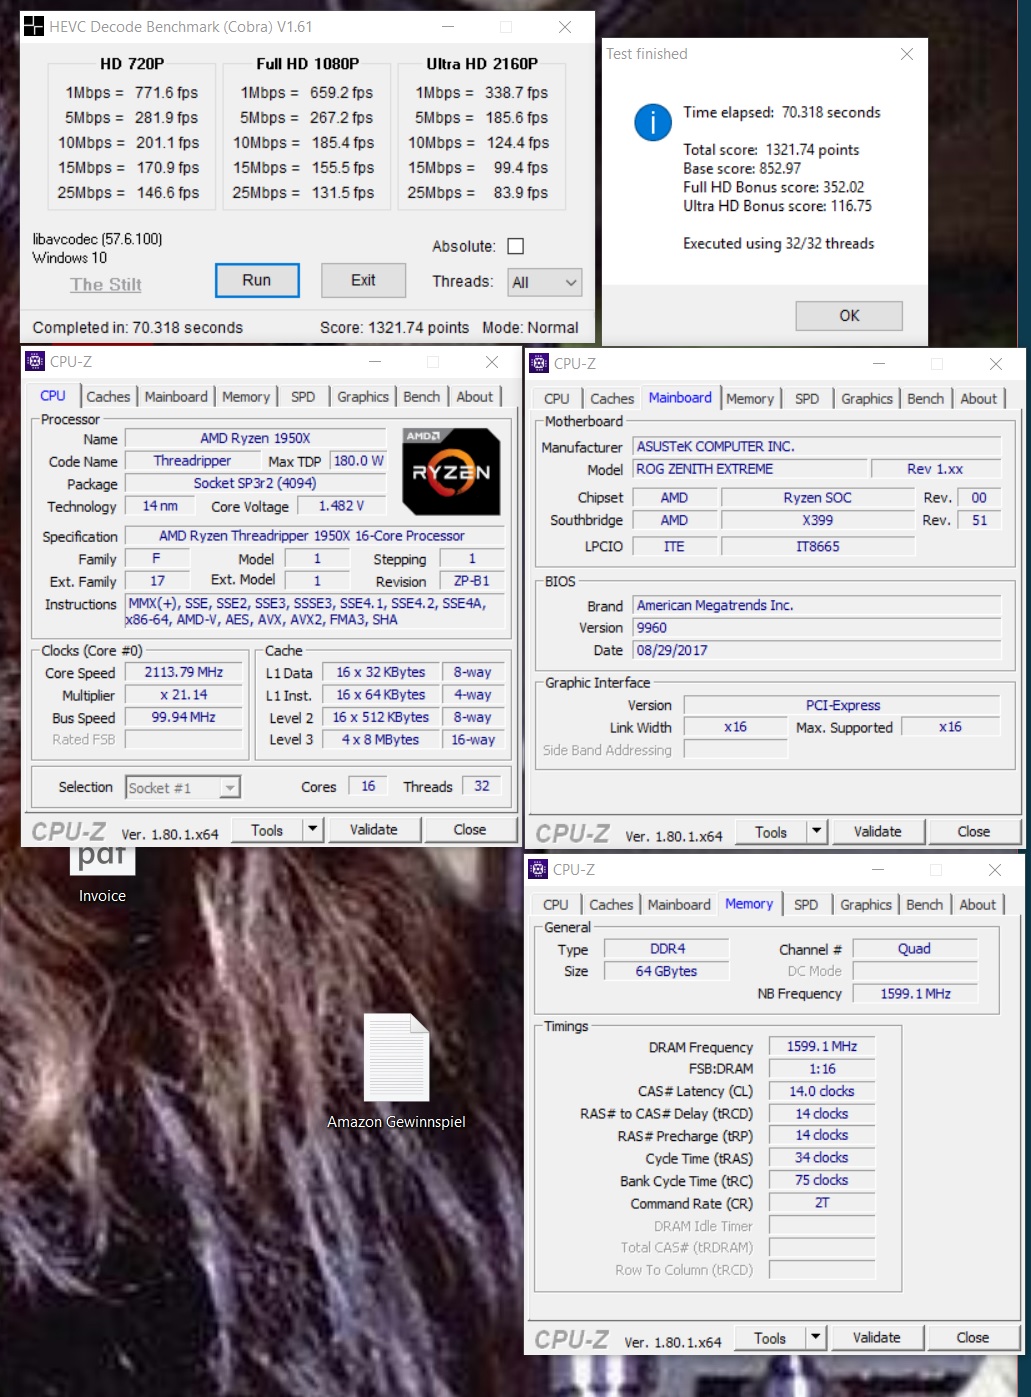Click the BIOS date 08/29/2017 field
Viewport: 1031px width, 1397px height.
[x=817, y=650]
